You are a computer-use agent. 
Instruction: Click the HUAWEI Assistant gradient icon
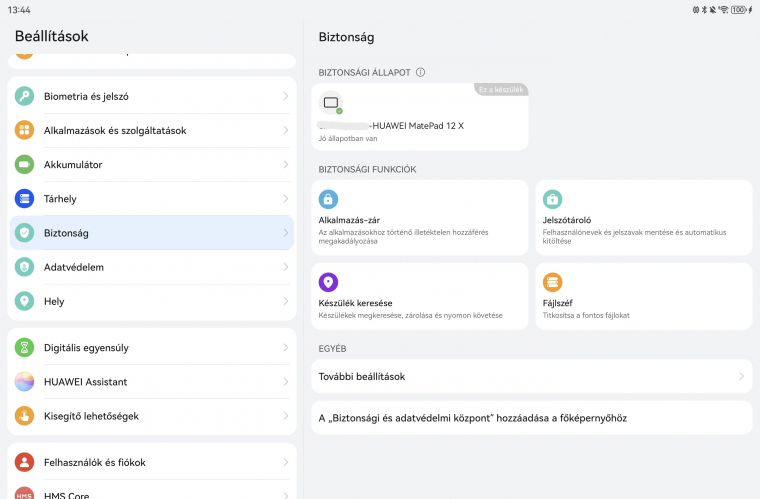click(25, 382)
